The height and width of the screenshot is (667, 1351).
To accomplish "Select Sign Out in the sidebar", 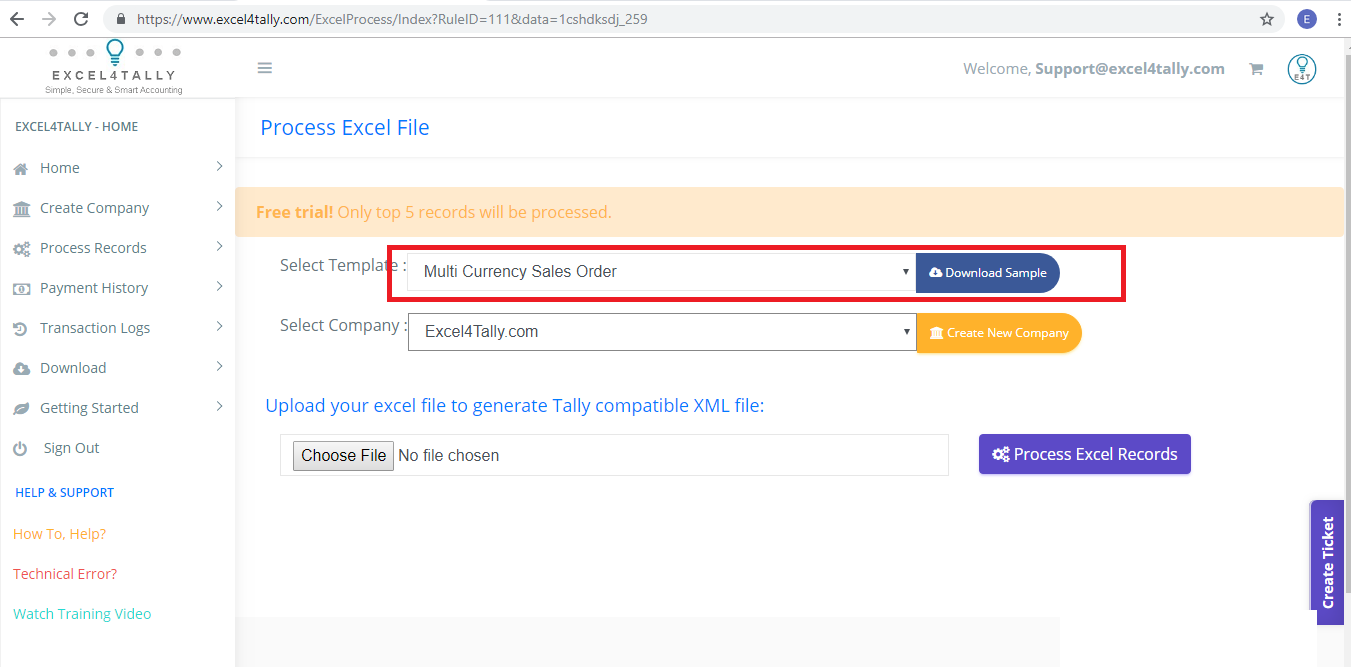I will point(72,448).
